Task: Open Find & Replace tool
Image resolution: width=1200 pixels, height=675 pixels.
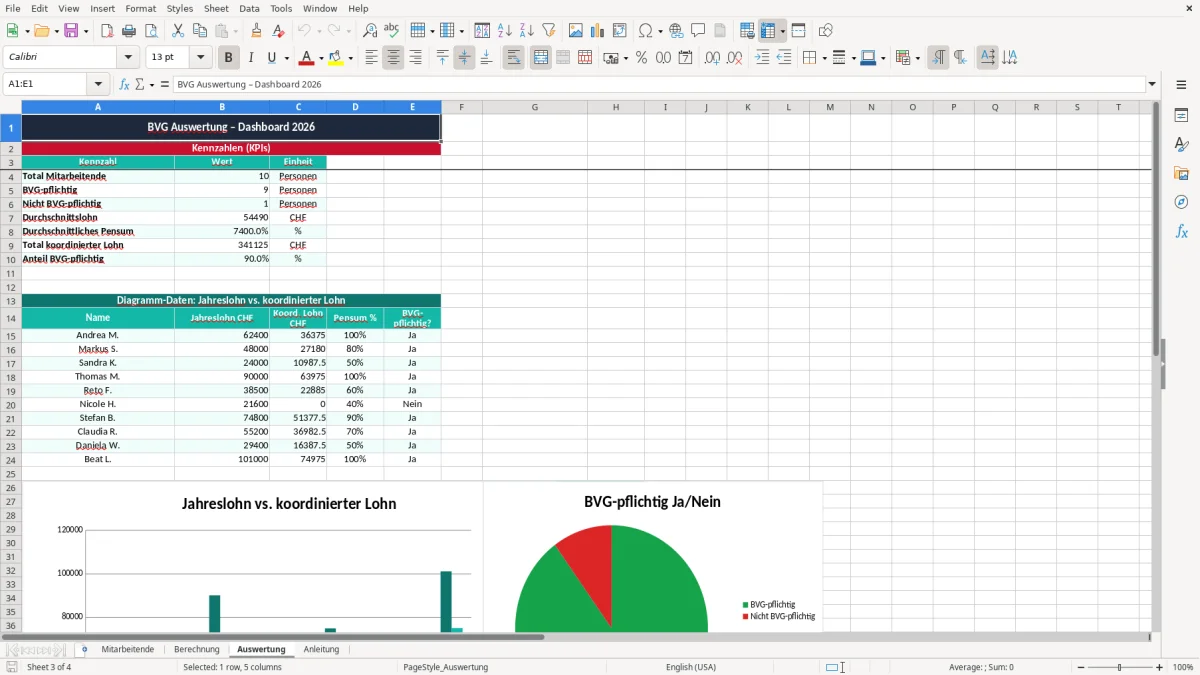Action: pos(370,31)
